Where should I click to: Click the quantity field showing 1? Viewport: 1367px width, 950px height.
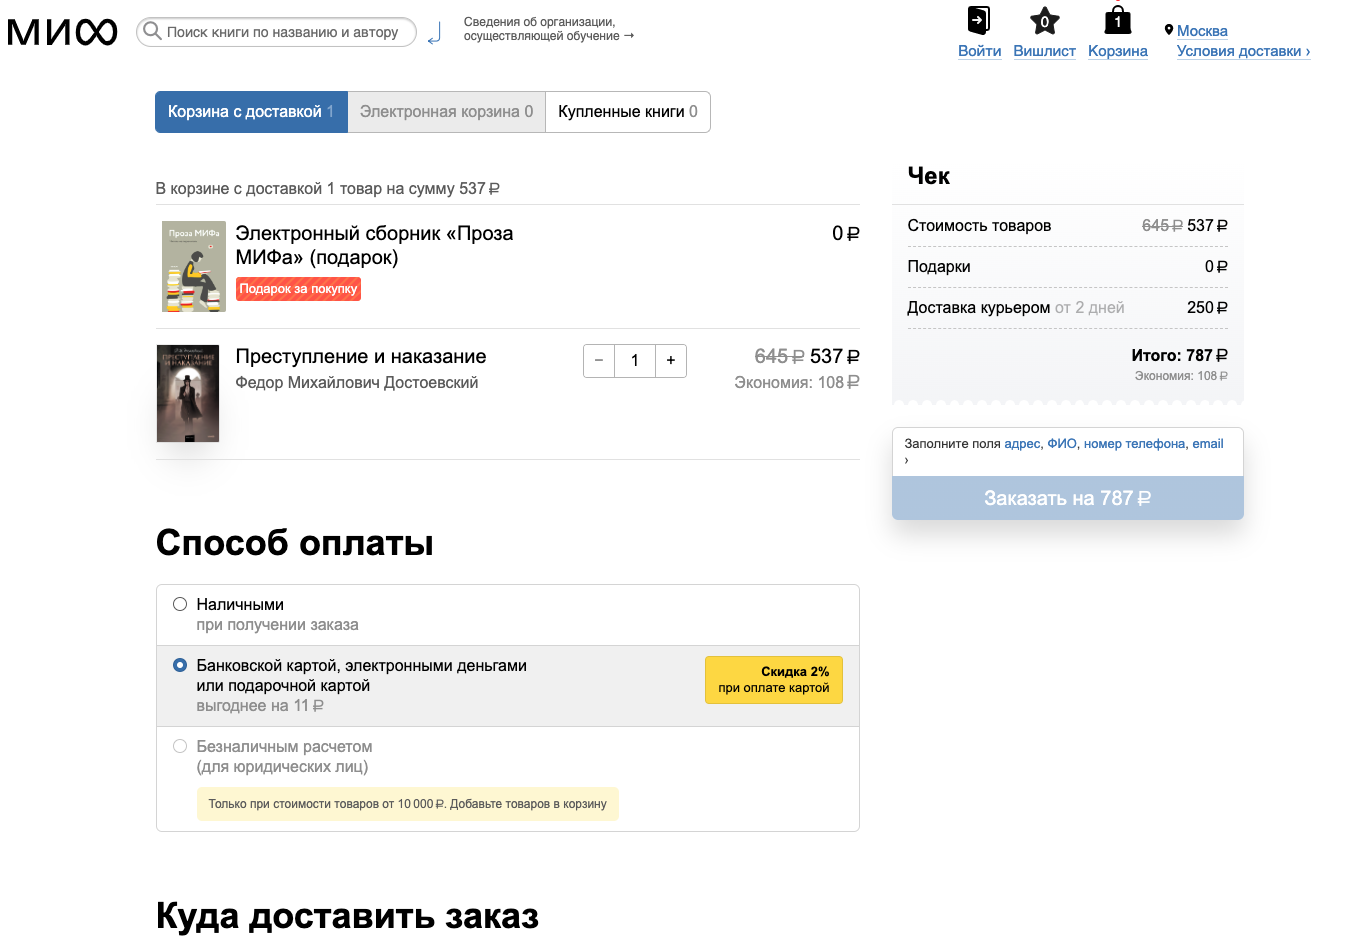tap(635, 361)
